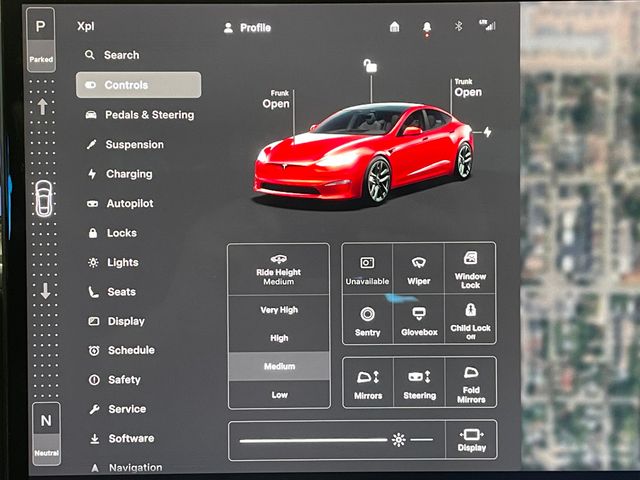Image resolution: width=640 pixels, height=480 pixels.
Task: Click the satellite map view
Action: click(x=580, y=237)
